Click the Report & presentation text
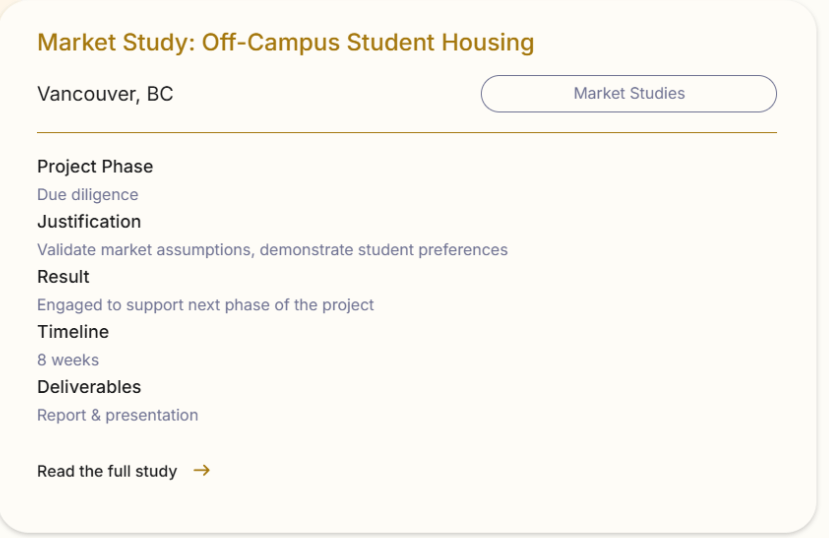Viewport: 829px width, 538px height. click(x=117, y=415)
